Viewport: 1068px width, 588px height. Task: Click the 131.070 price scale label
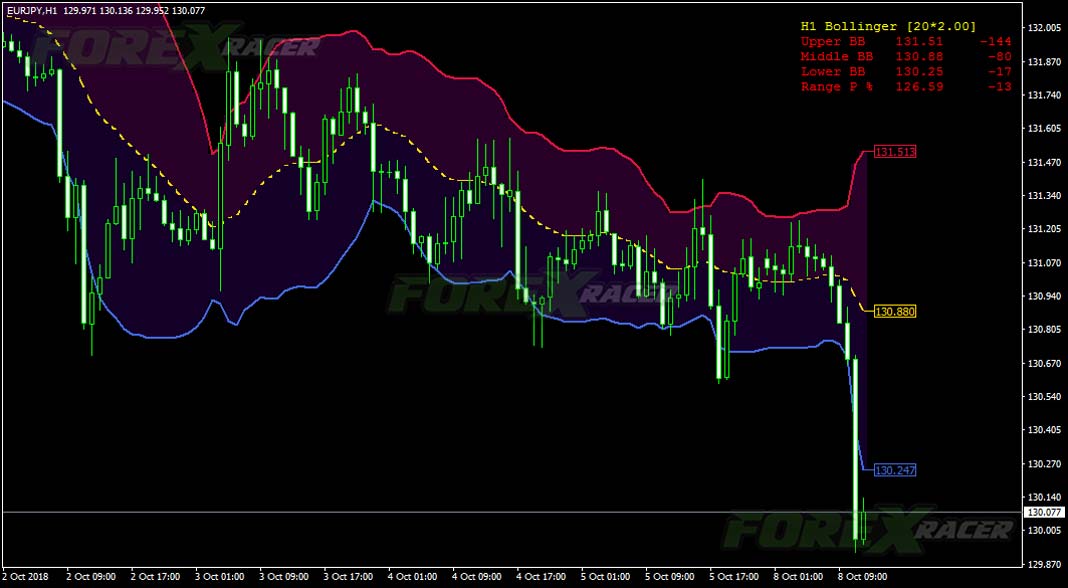tap(1043, 262)
